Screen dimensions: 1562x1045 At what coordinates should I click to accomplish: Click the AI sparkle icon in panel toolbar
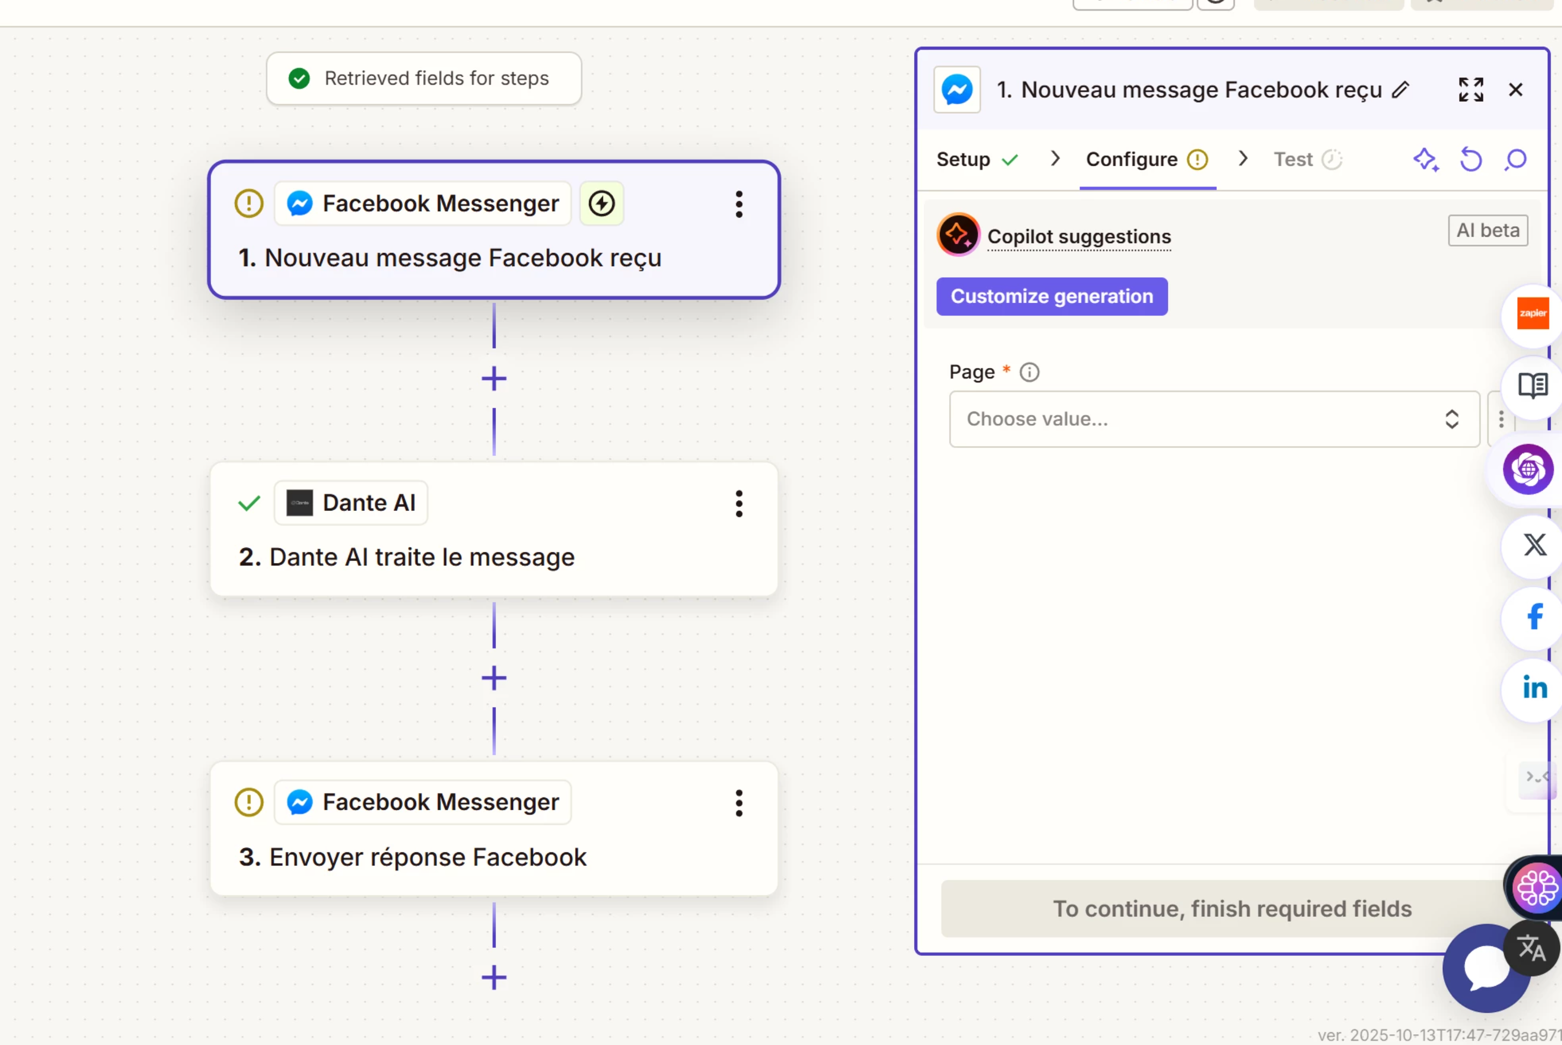coord(1425,160)
